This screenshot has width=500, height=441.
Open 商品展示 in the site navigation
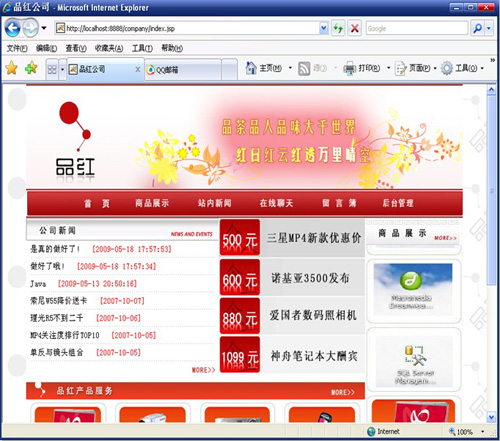pos(152,203)
